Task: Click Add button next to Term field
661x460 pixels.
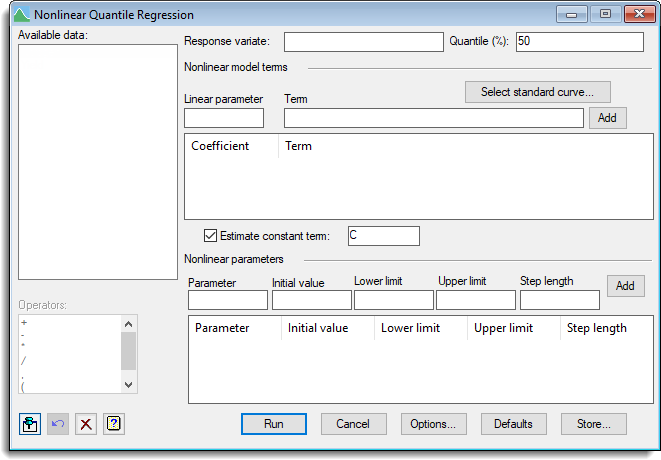Action: pyautogui.click(x=607, y=118)
